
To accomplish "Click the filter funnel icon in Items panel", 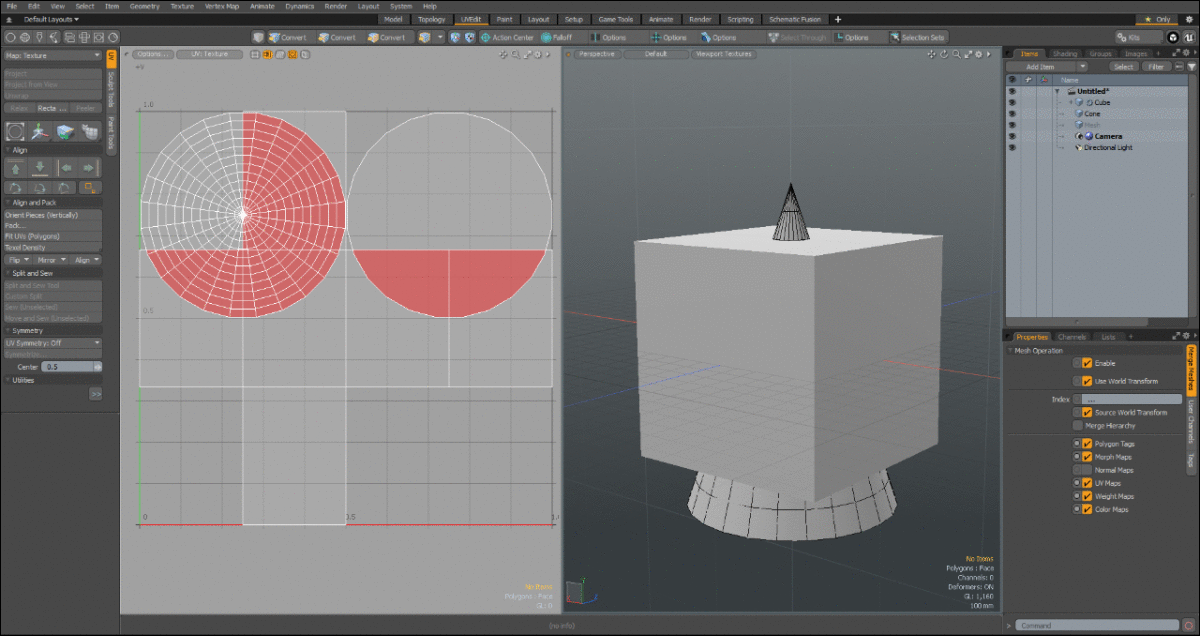I will pyautogui.click(x=1191, y=67).
